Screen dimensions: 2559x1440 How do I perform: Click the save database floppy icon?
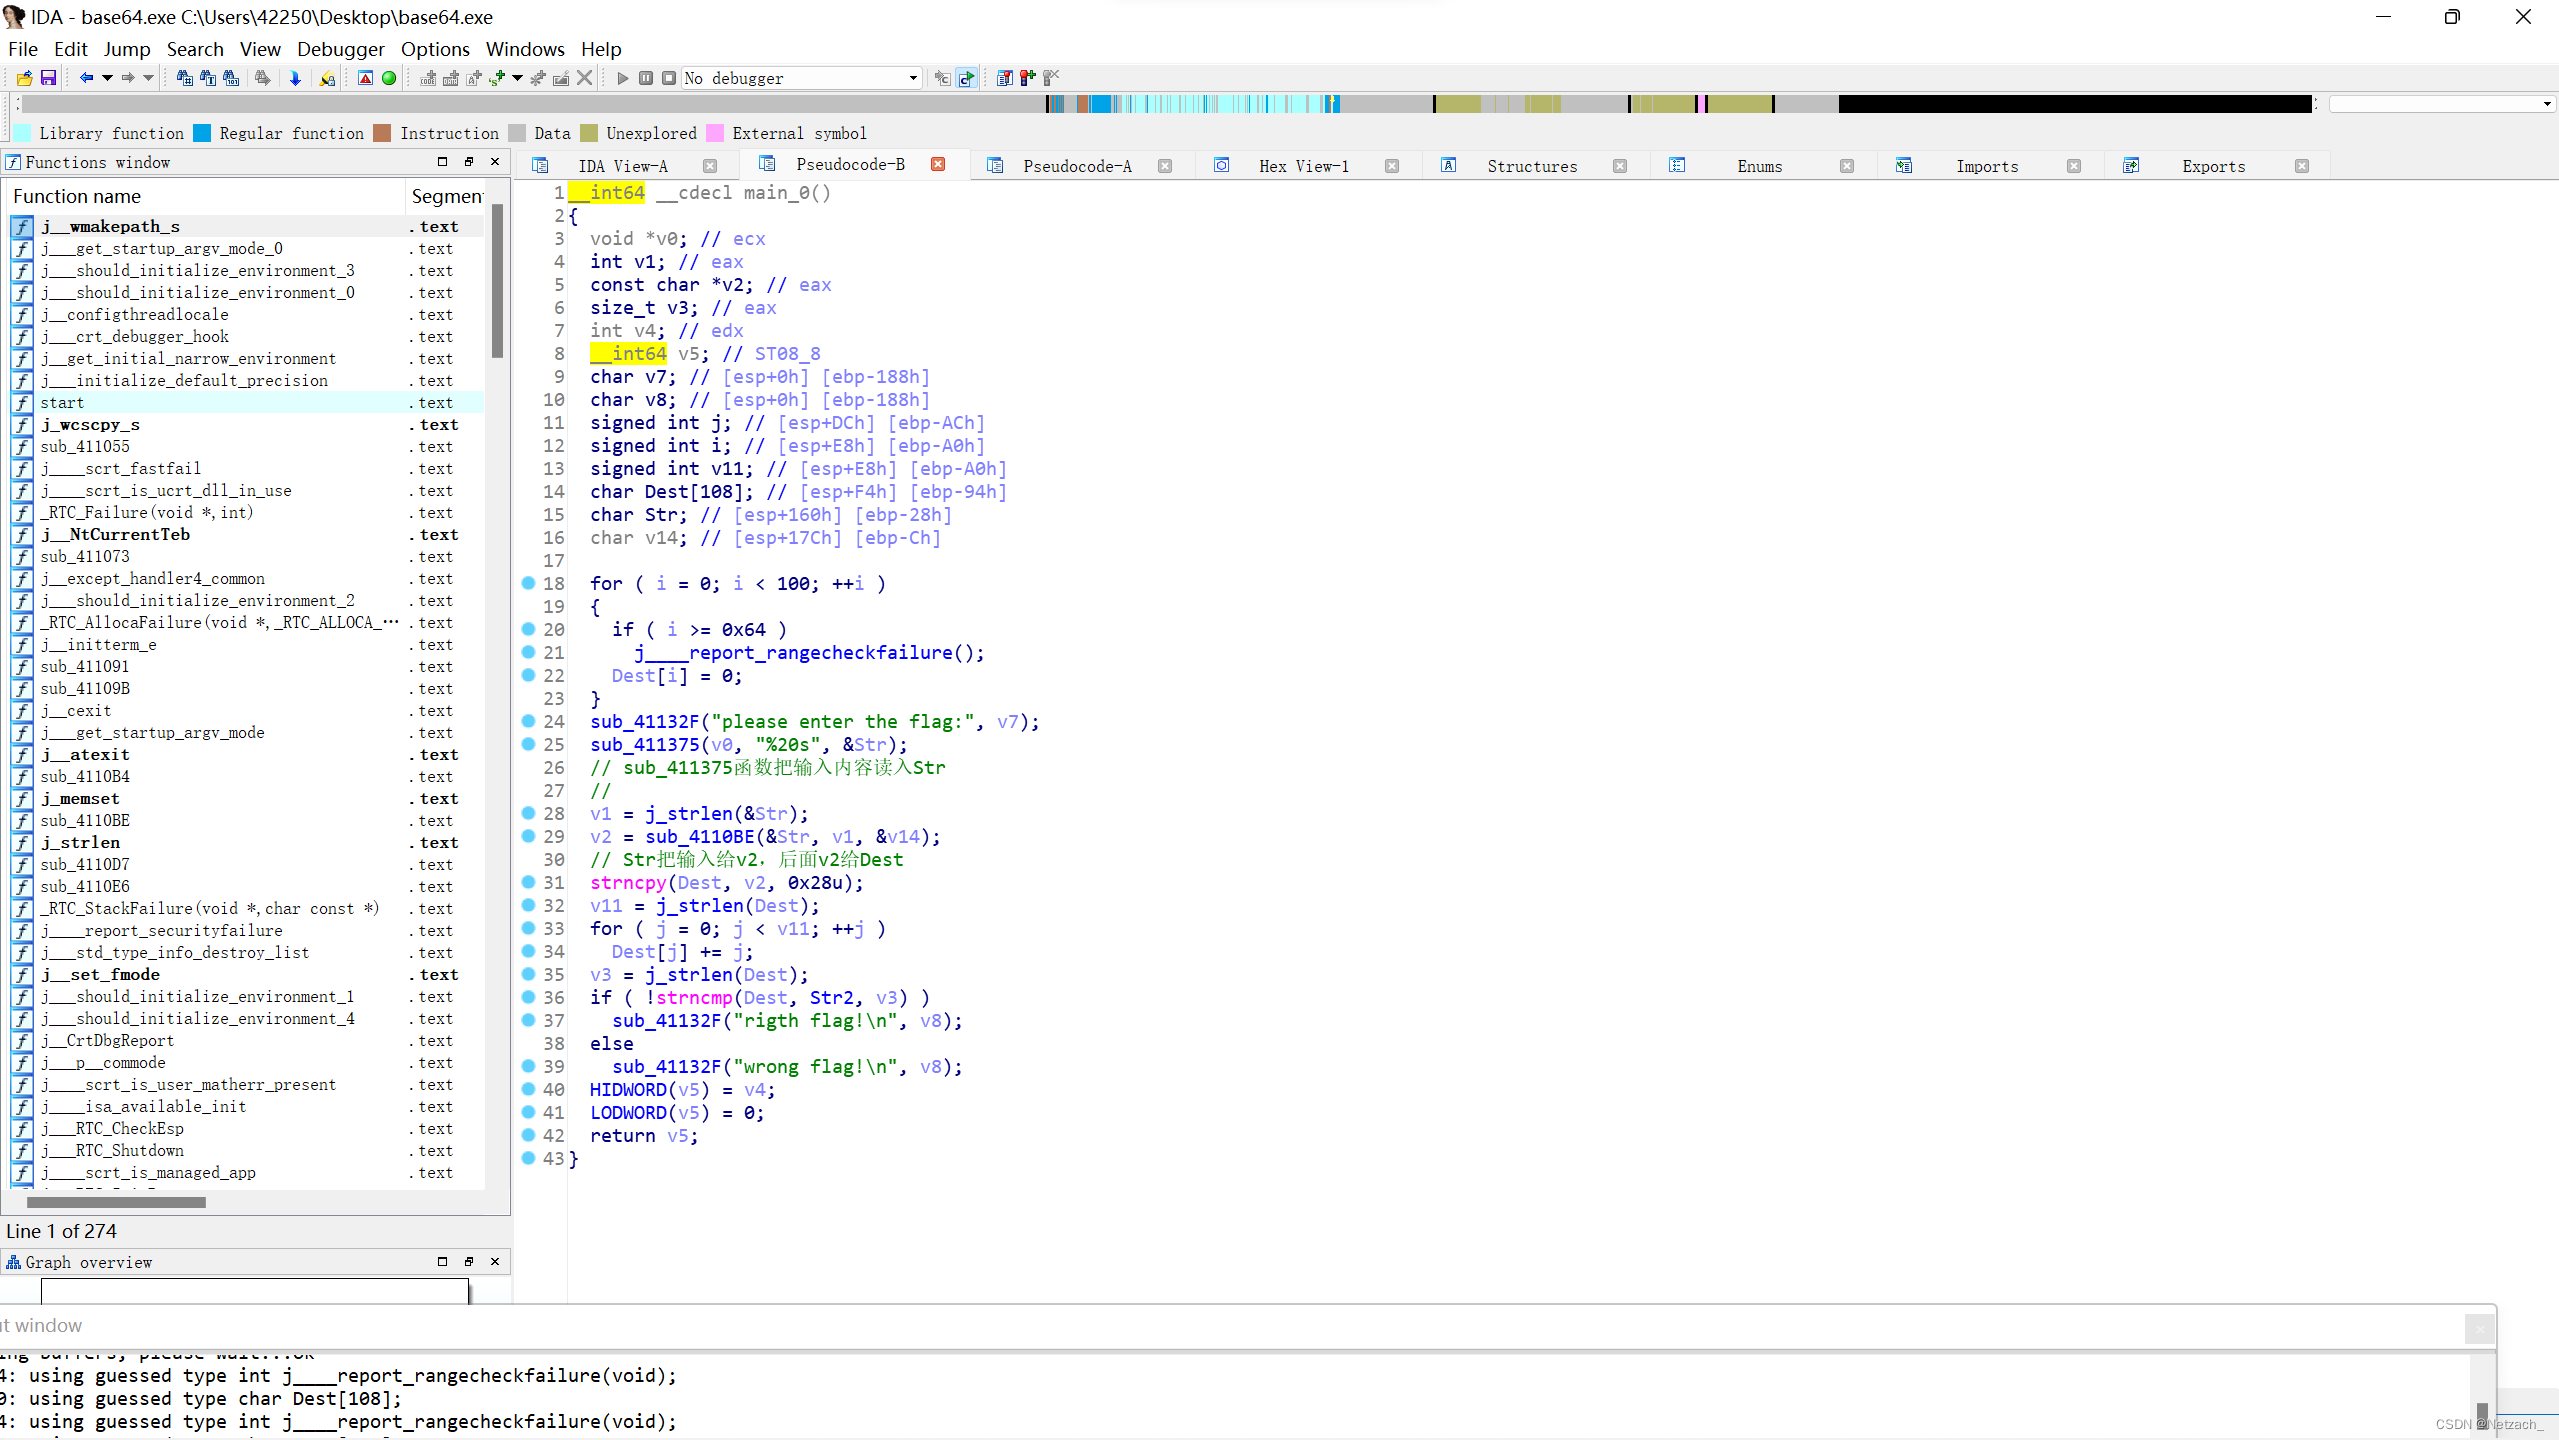[47, 78]
